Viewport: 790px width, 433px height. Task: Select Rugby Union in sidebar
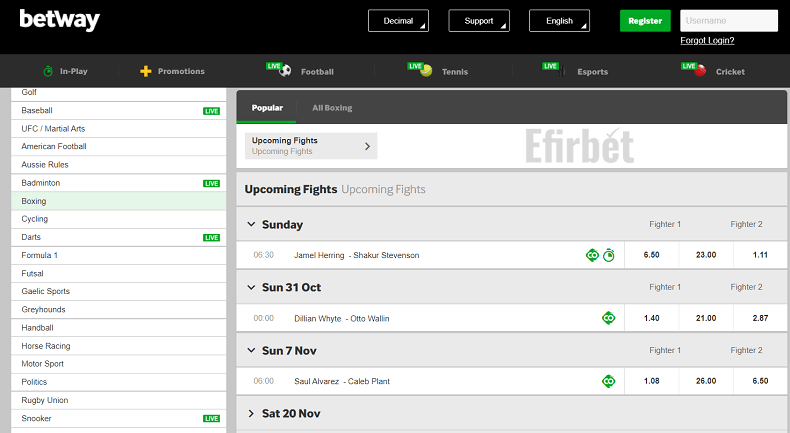coord(118,400)
